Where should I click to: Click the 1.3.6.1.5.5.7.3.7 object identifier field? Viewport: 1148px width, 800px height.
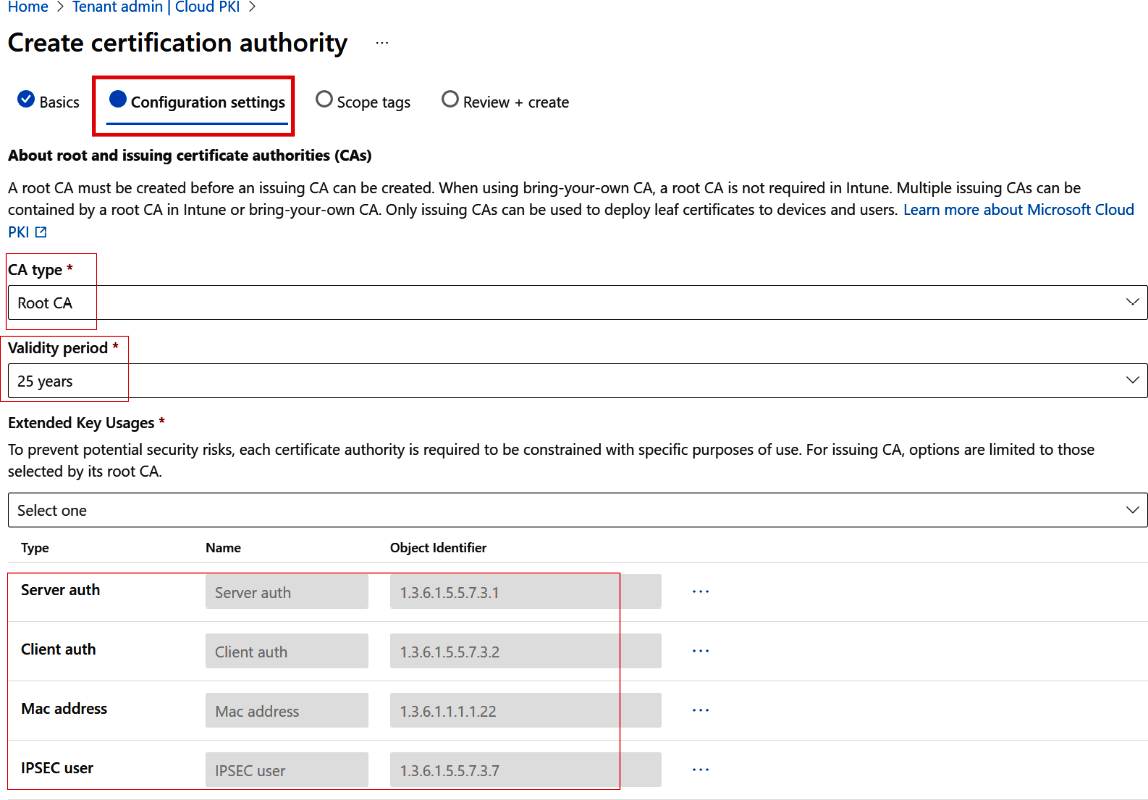pyautogui.click(x=526, y=769)
